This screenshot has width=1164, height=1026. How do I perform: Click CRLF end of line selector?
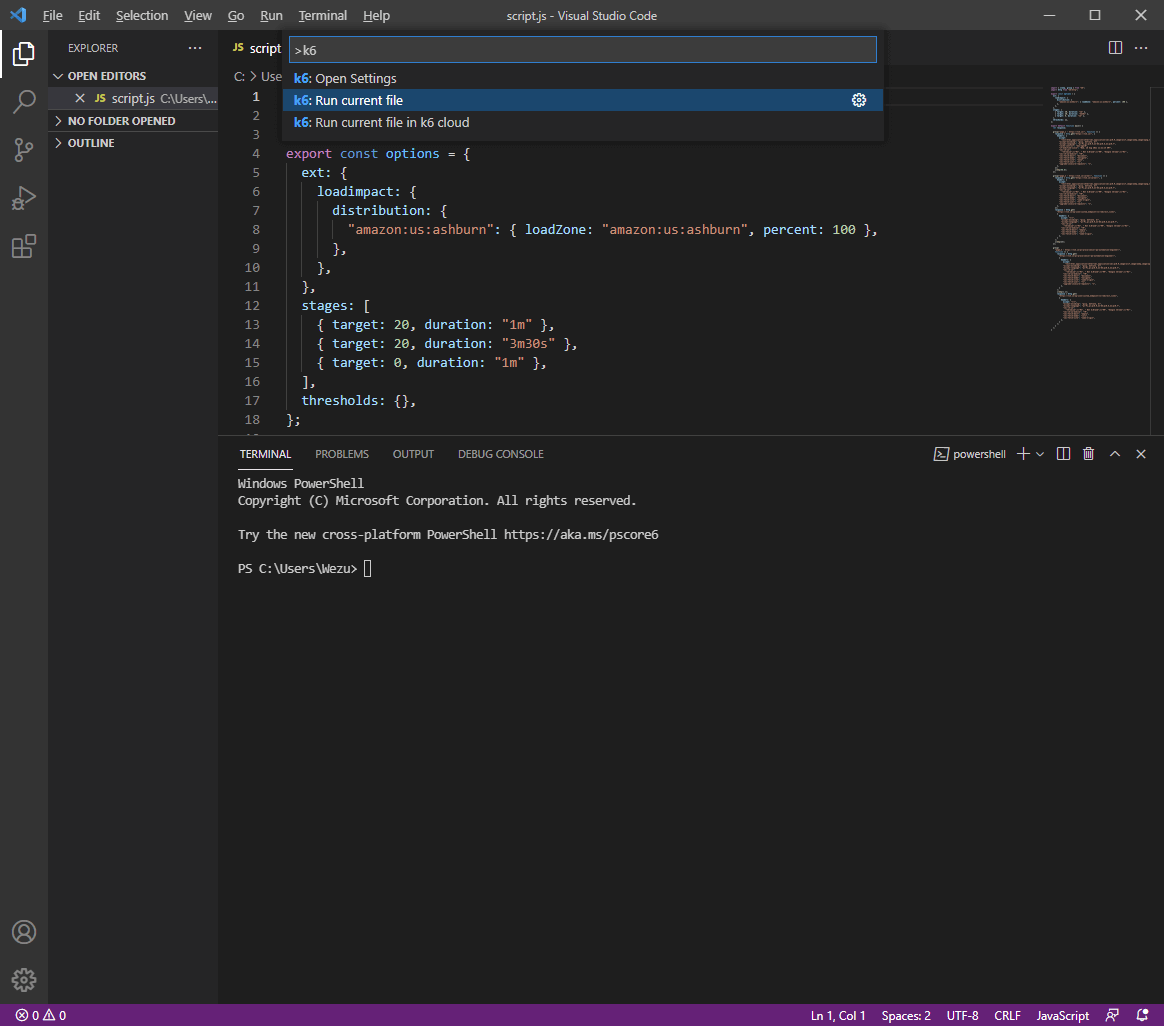click(x=1007, y=1015)
